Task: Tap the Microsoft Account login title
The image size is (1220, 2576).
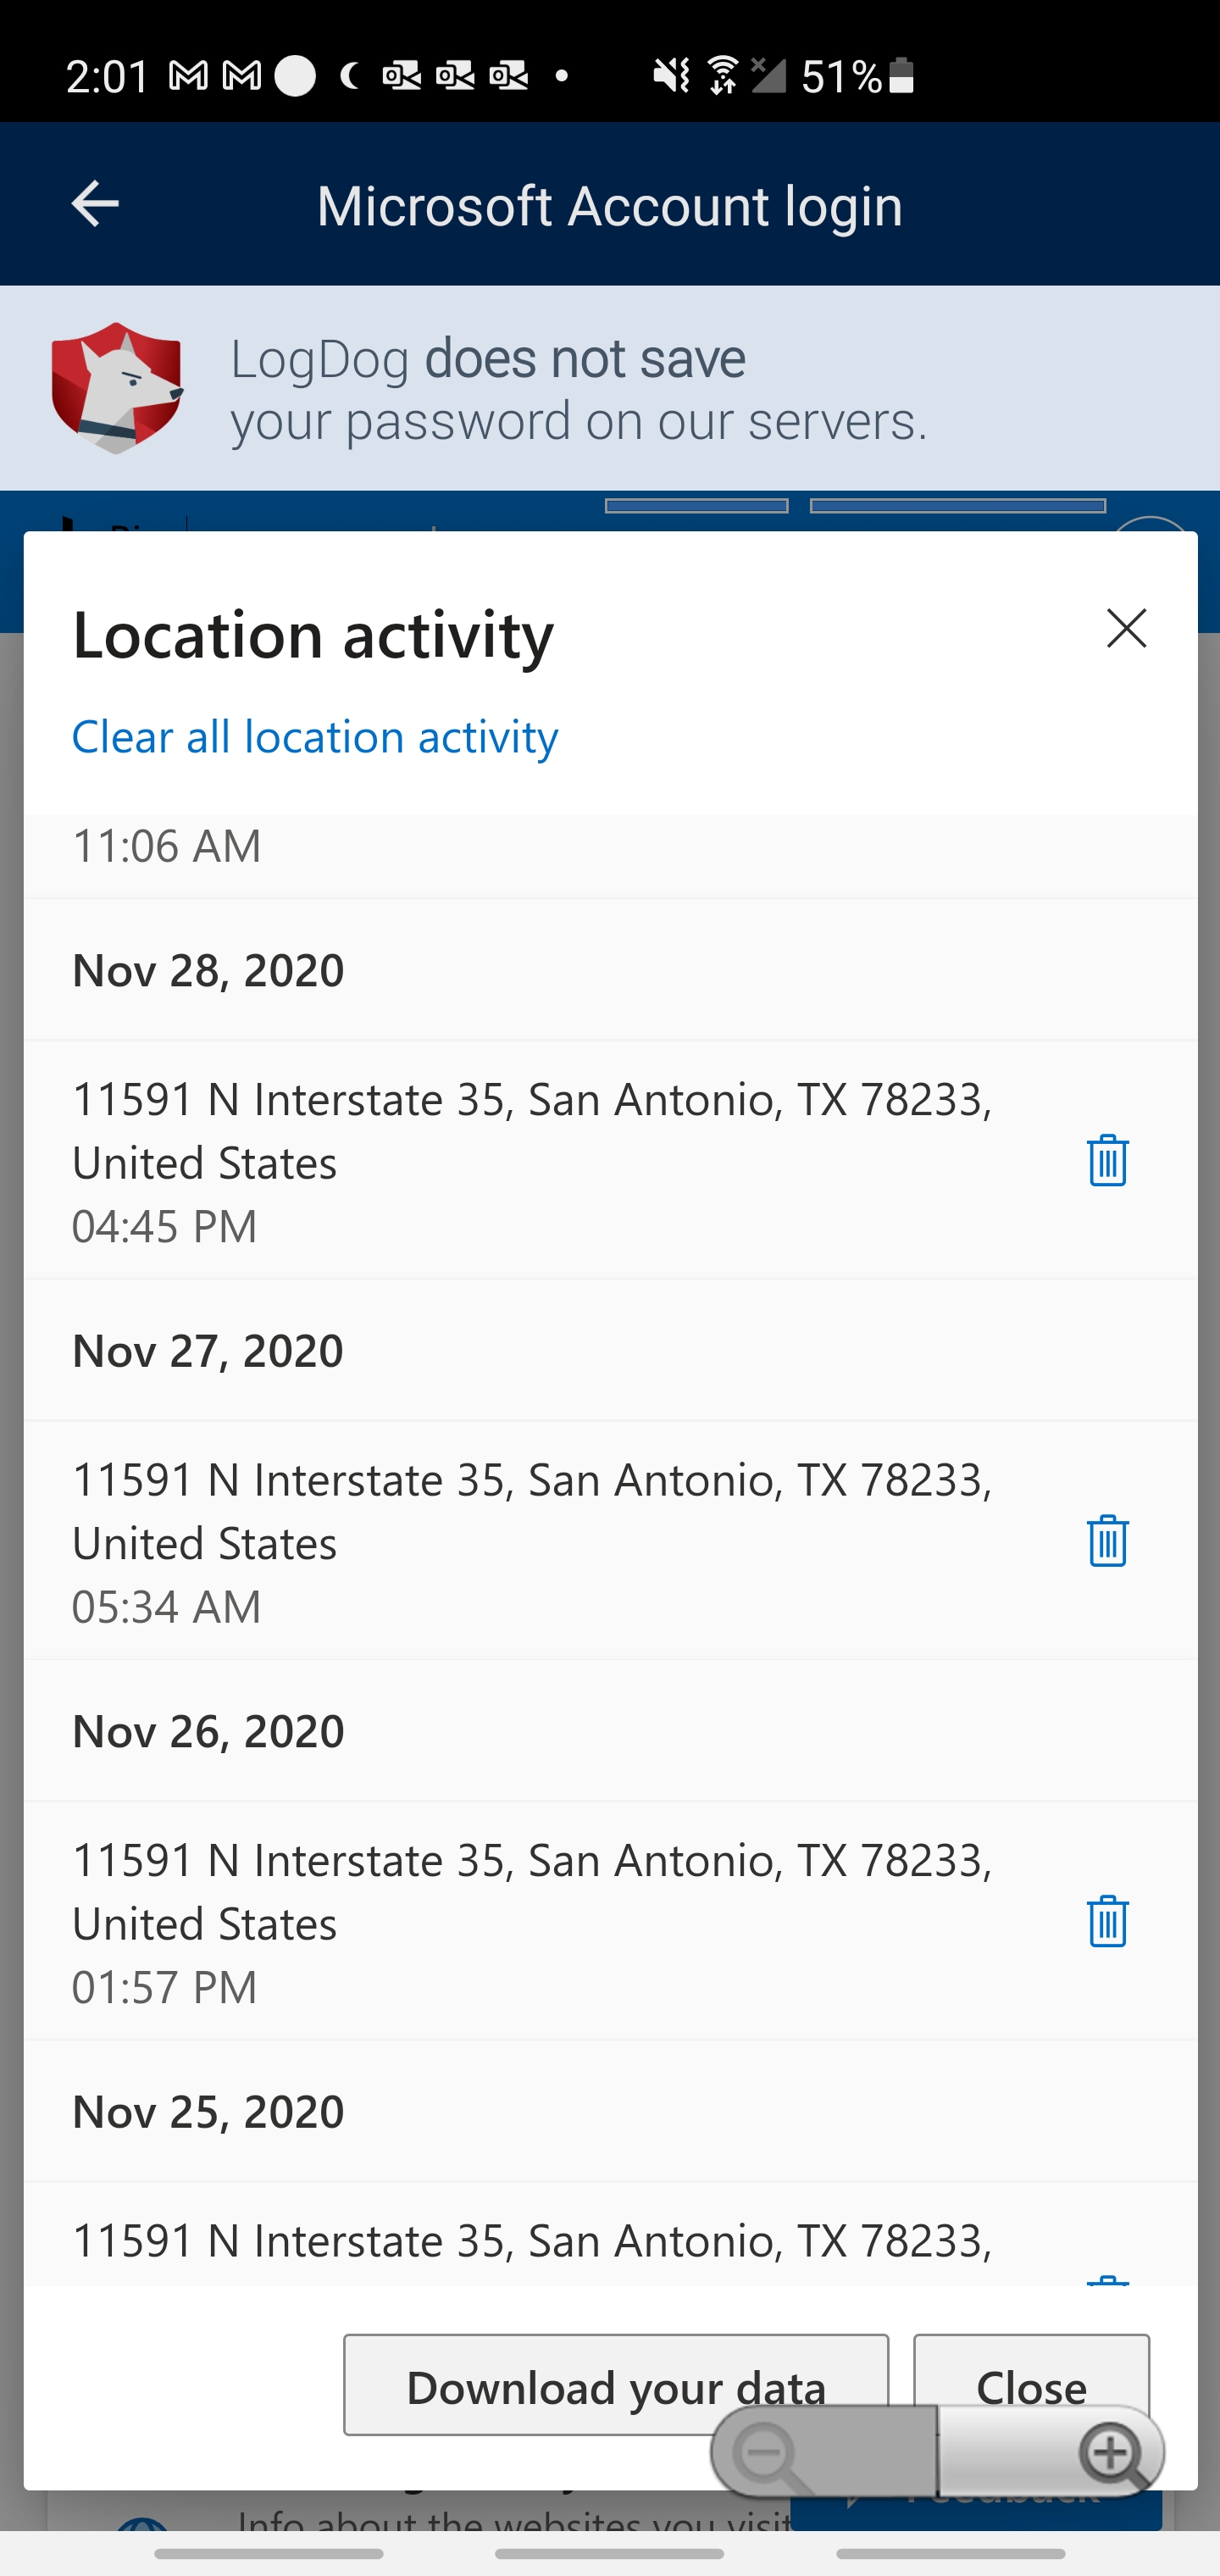Action: (609, 206)
